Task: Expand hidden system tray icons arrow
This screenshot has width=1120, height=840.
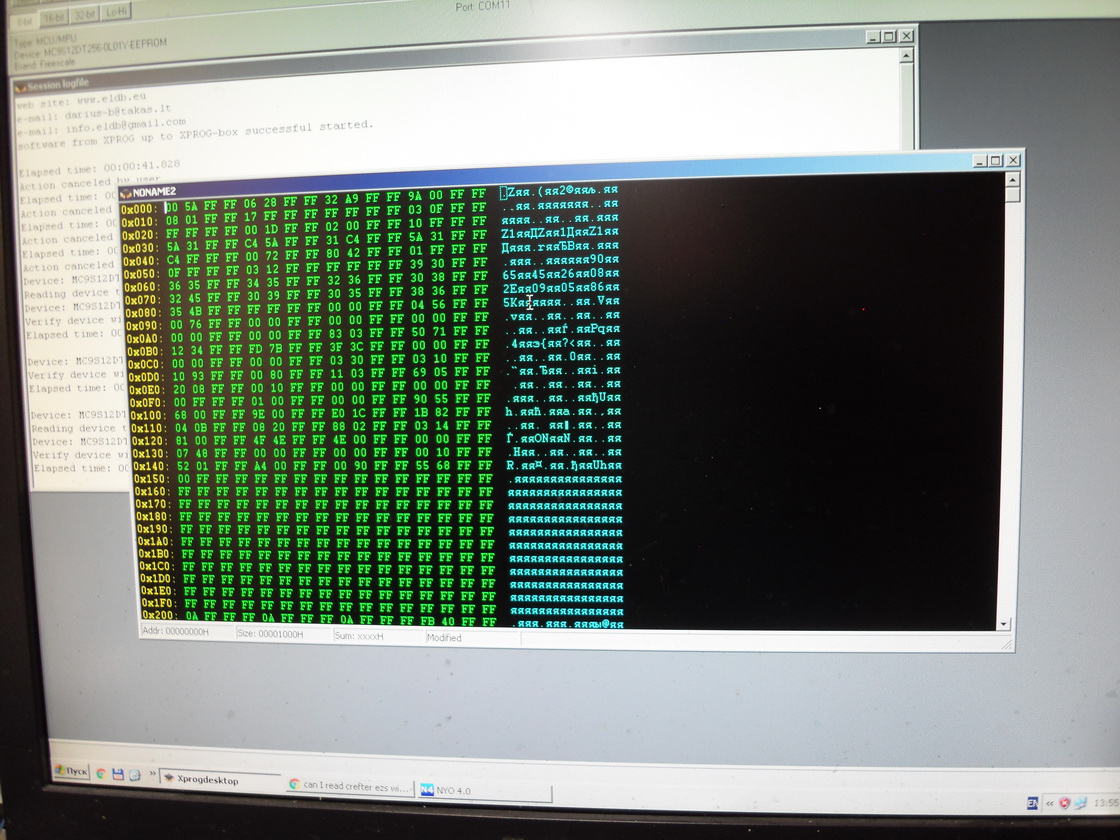Action: coord(1049,802)
